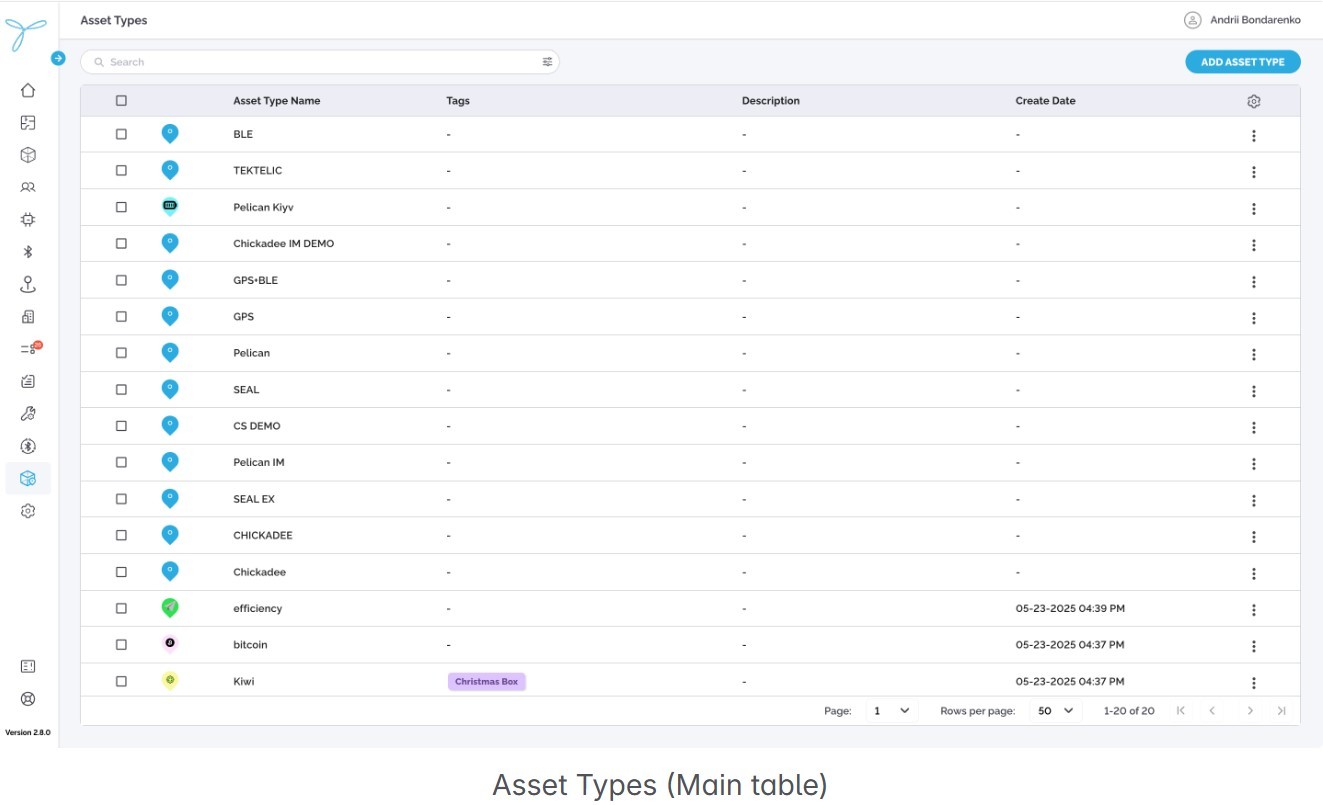The height and width of the screenshot is (805, 1323).
Task: Open the building icon in the sidebar
Action: click(28, 317)
